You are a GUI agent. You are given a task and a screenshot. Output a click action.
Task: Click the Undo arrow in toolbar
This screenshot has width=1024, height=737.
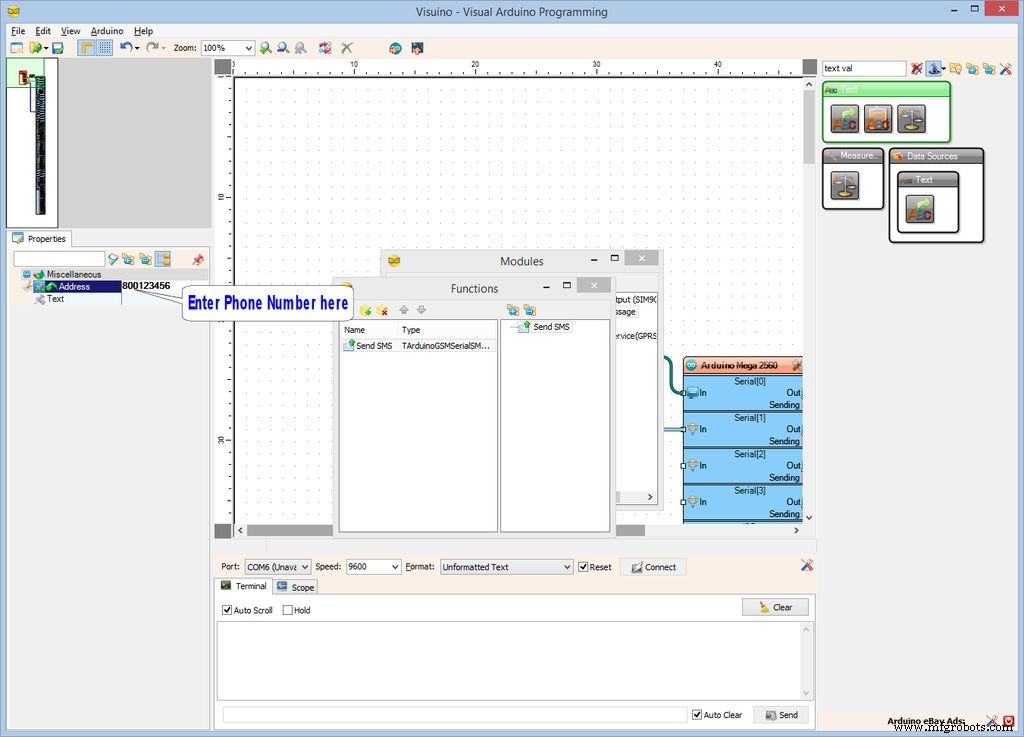(125, 48)
